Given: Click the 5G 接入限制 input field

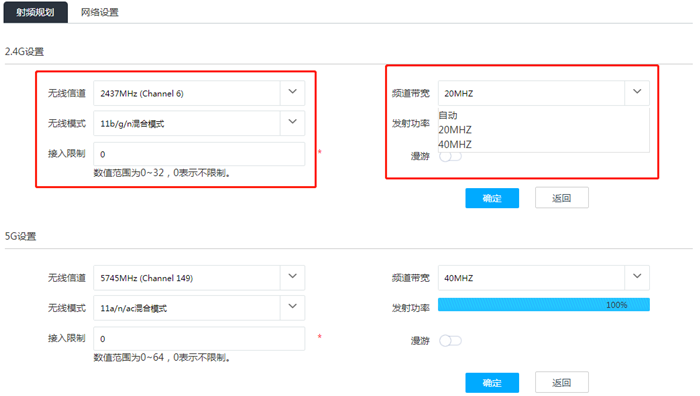Looking at the screenshot, I should (x=199, y=339).
